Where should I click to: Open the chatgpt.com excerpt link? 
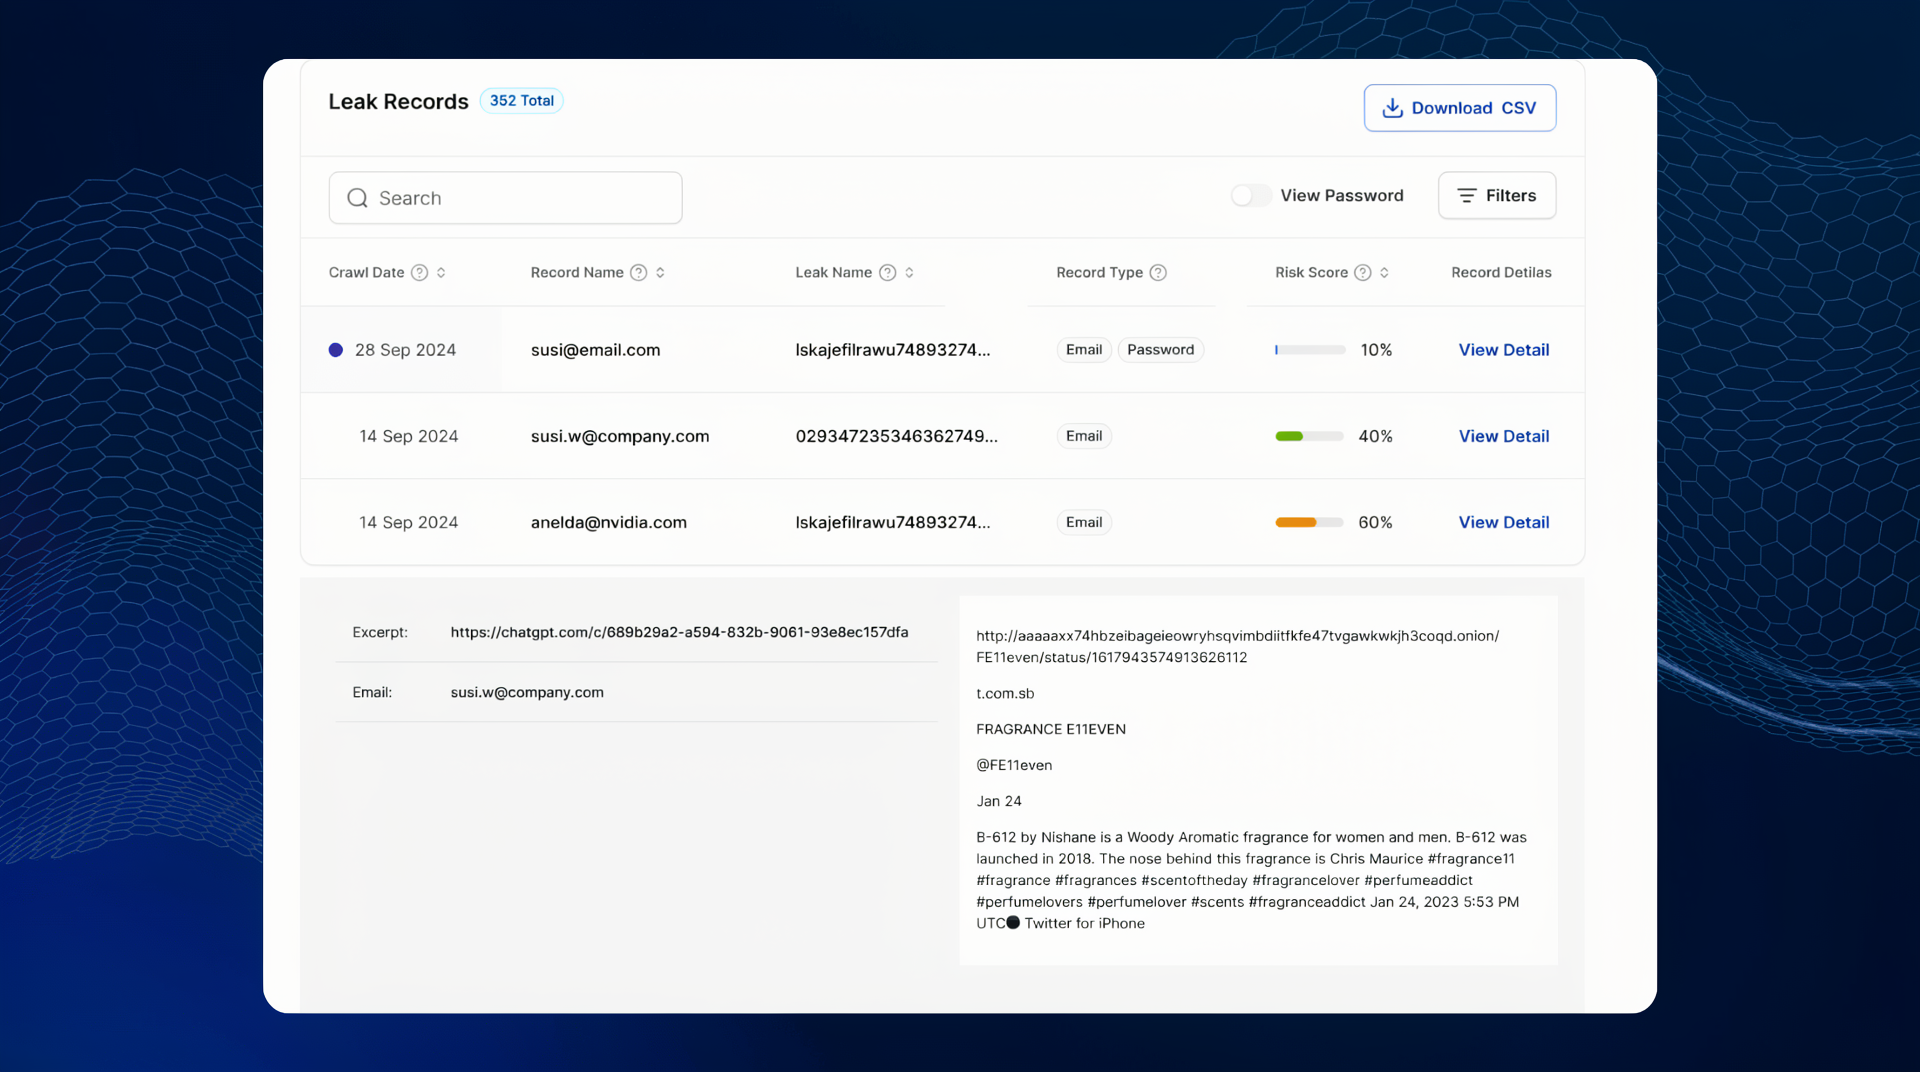click(679, 632)
